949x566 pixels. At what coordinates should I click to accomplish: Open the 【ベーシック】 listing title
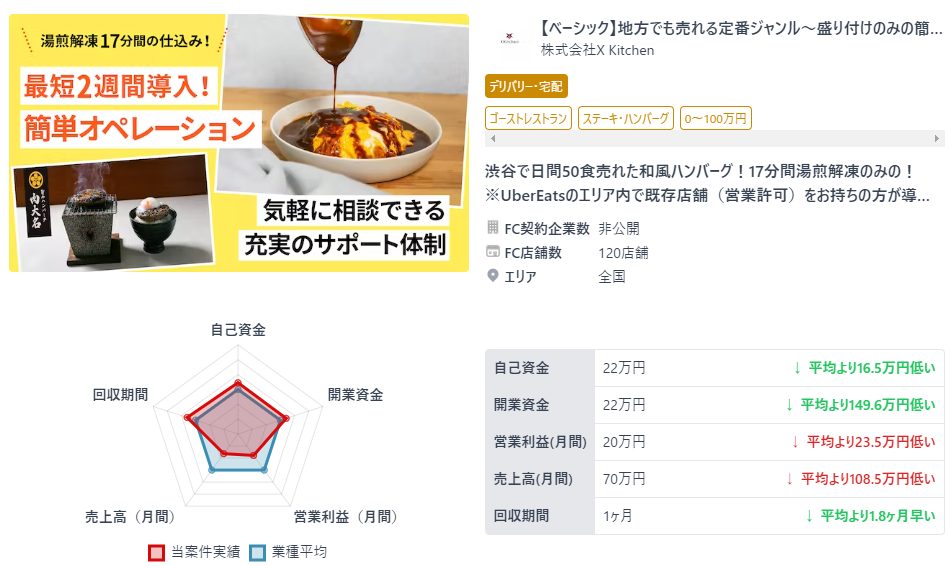[x=741, y=28]
